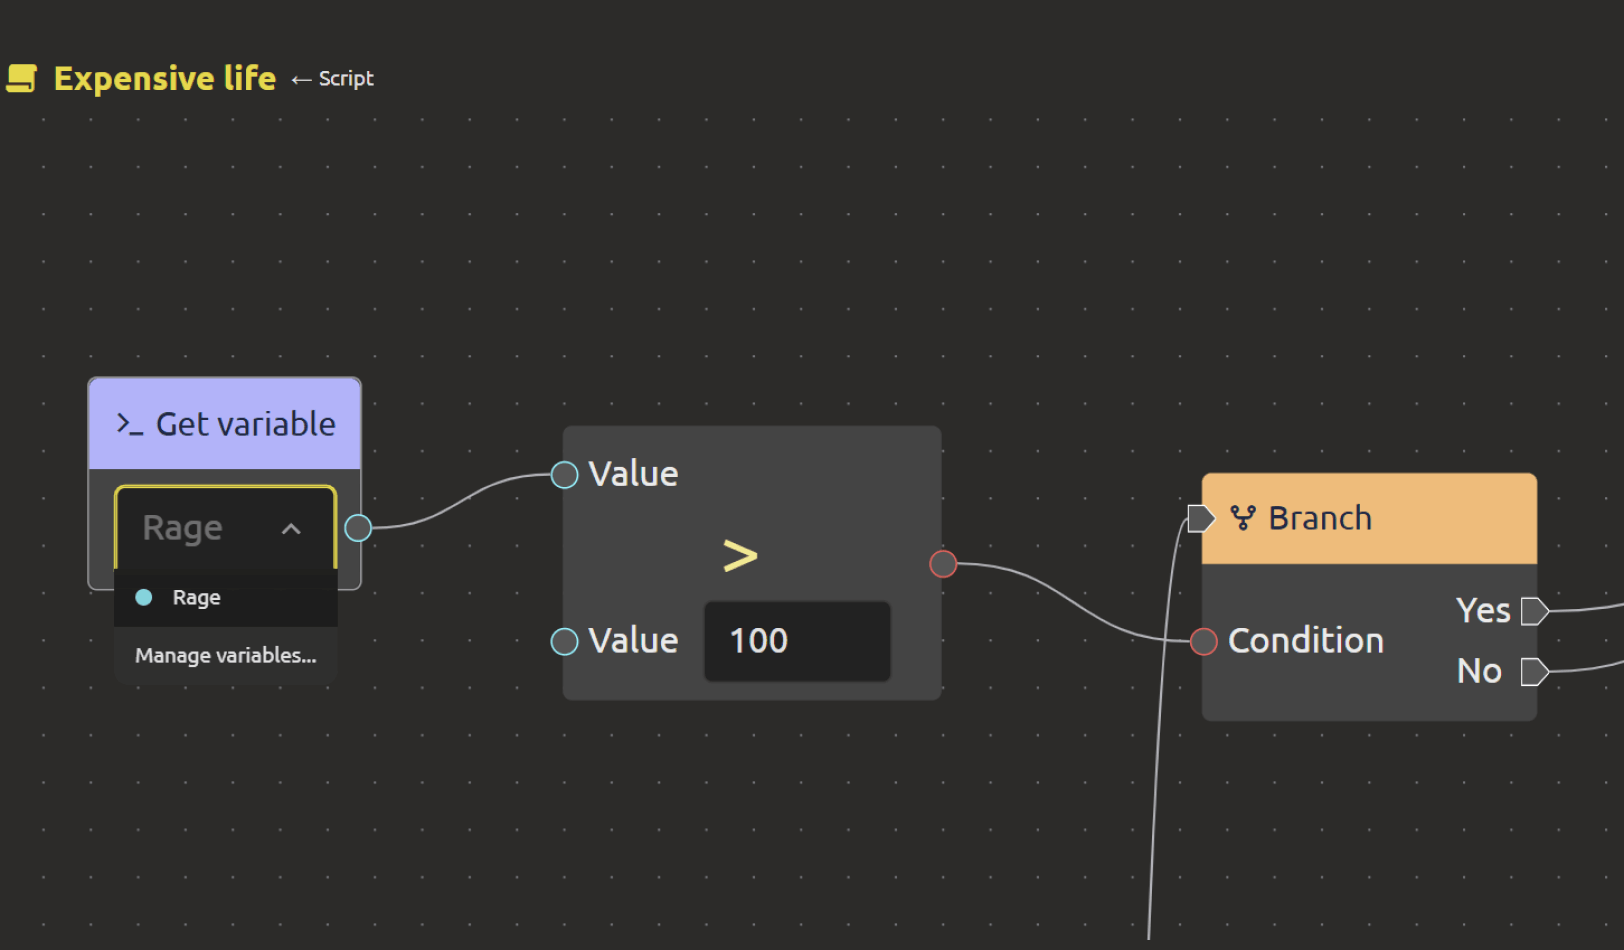Click the Yes output port
Screen dimensions: 1624x950
[x=1534, y=611]
